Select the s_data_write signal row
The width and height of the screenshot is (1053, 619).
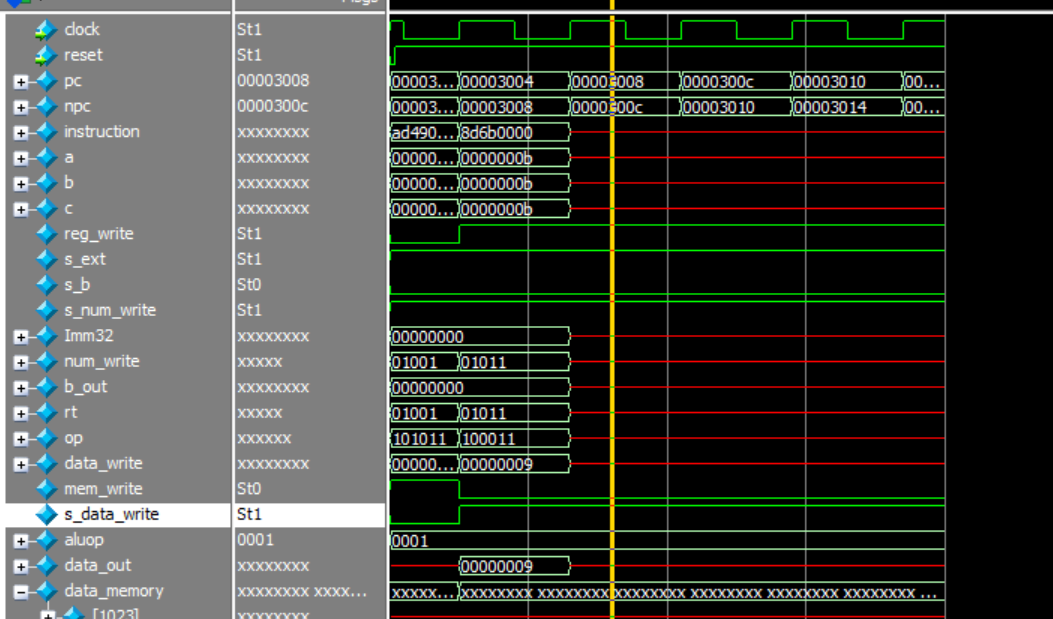point(118,515)
